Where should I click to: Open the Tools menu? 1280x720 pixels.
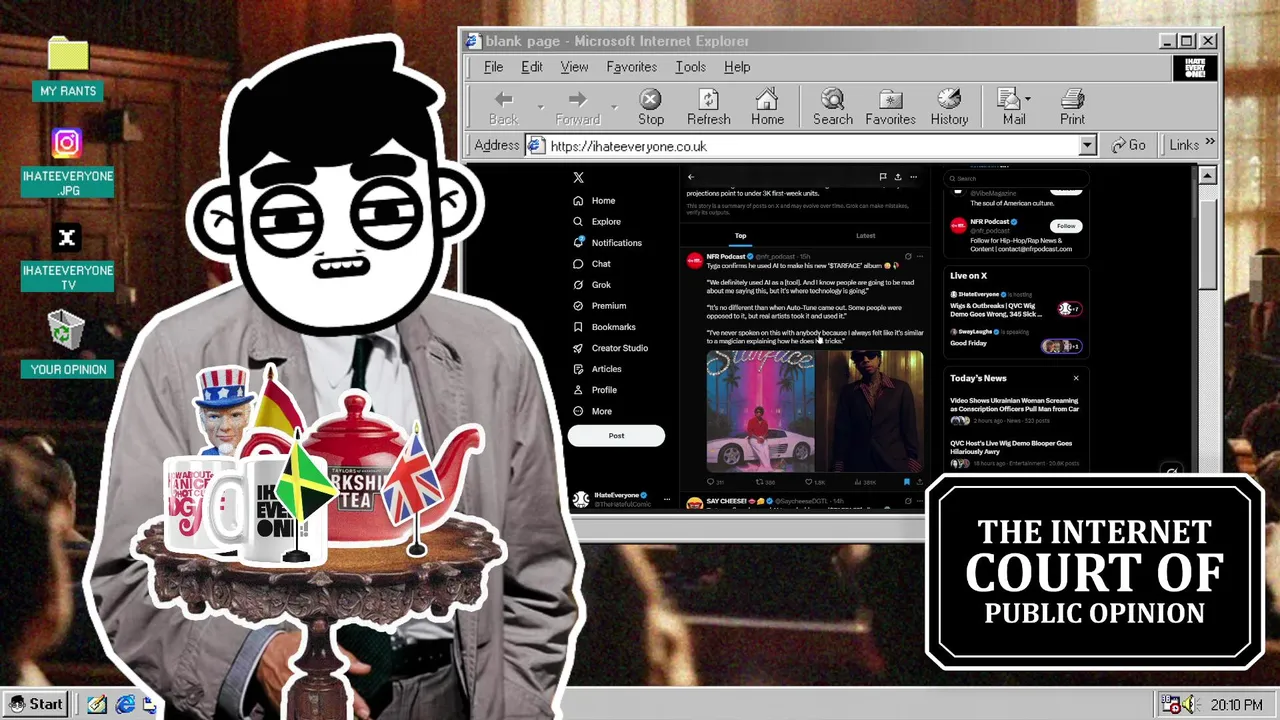pyautogui.click(x=690, y=67)
